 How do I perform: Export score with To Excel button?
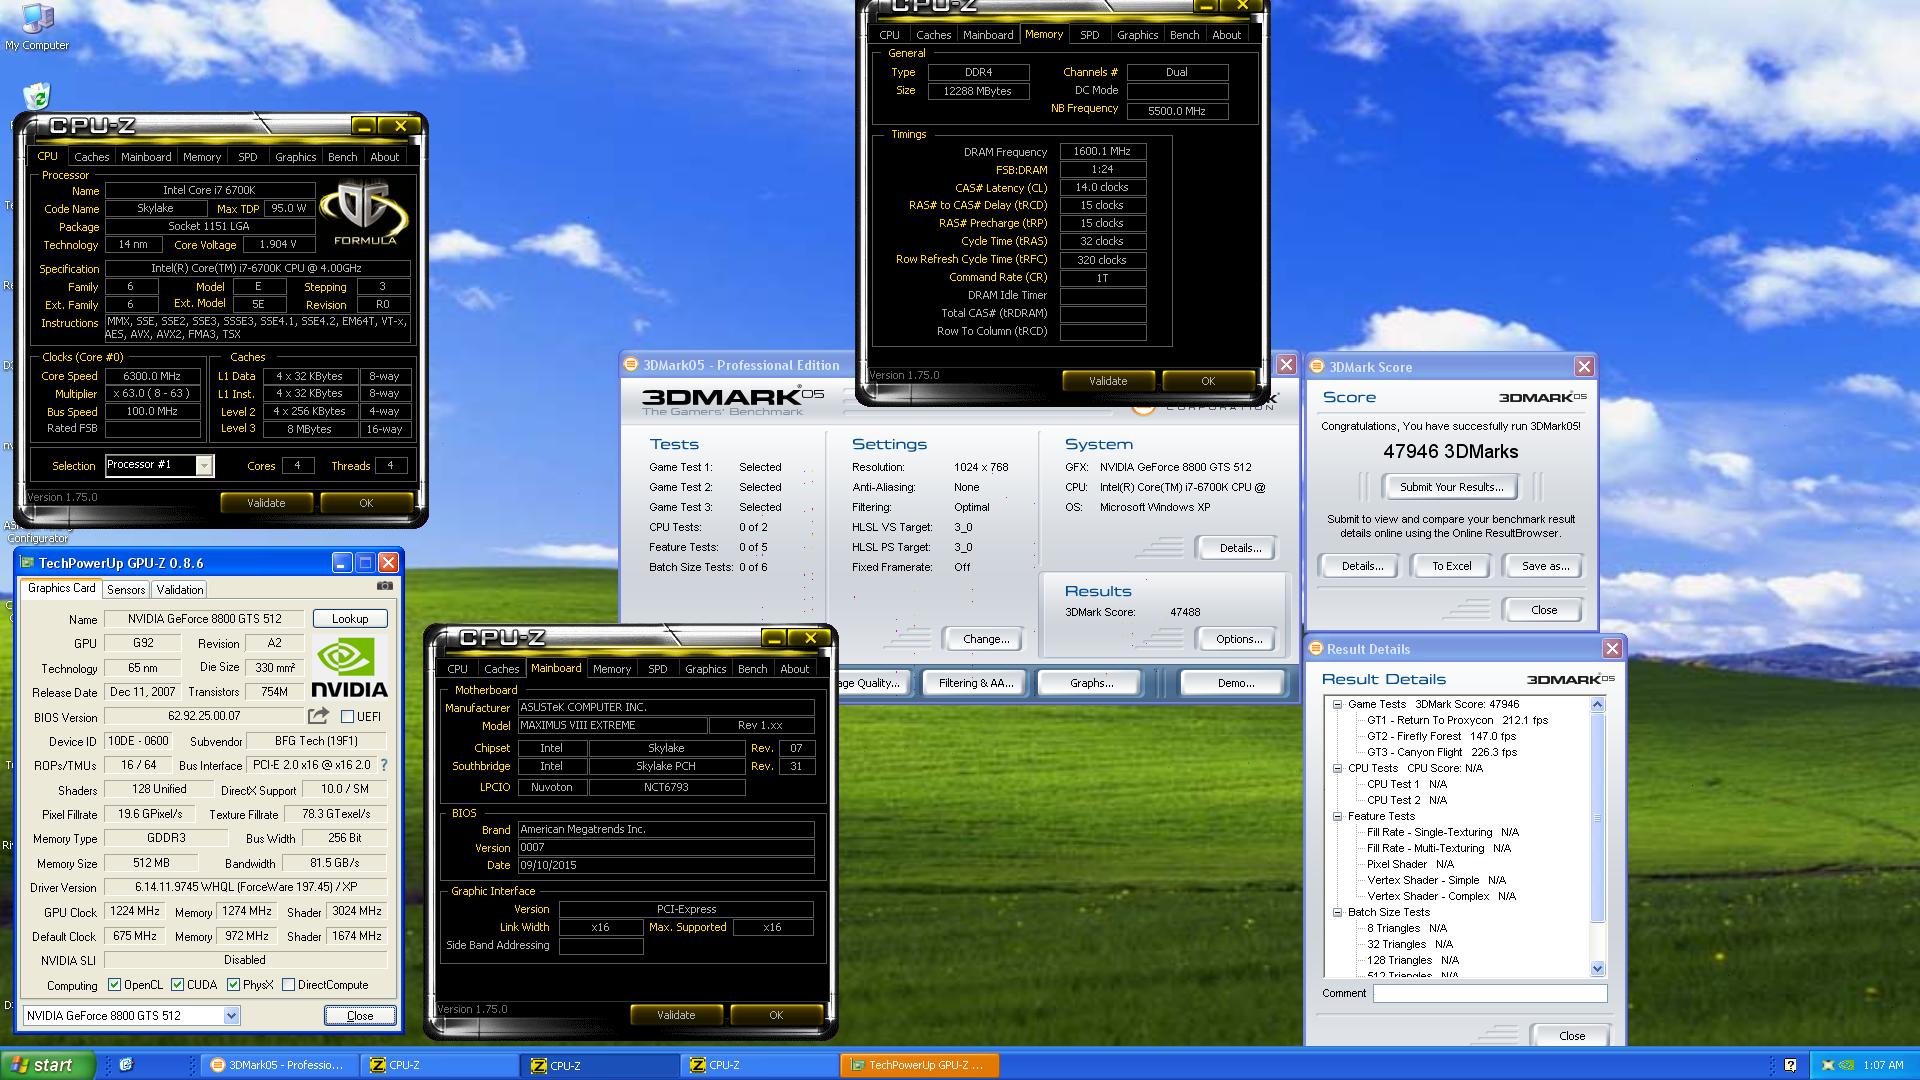pyautogui.click(x=1451, y=566)
